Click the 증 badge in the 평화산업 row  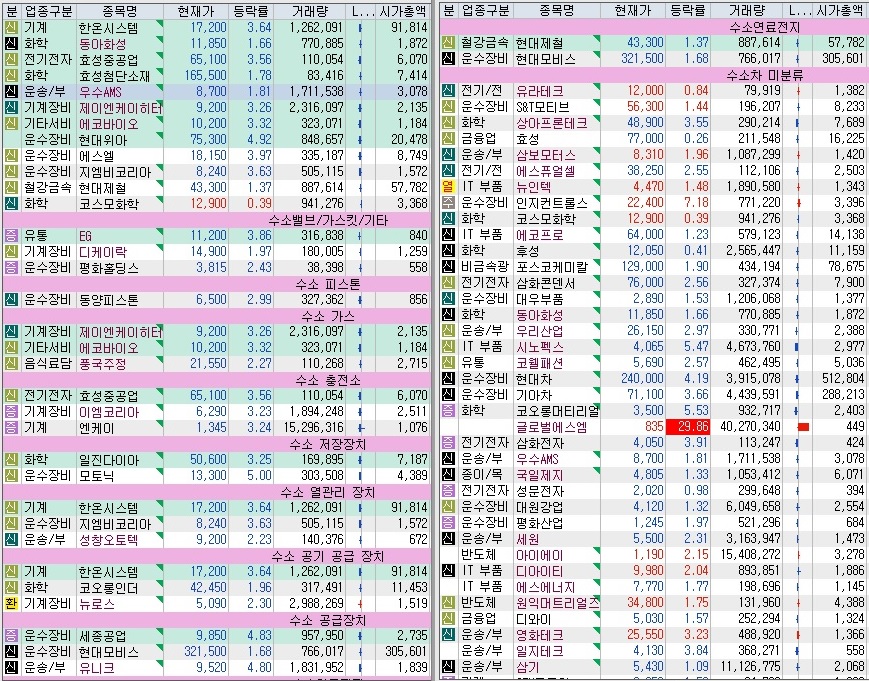pos(448,523)
